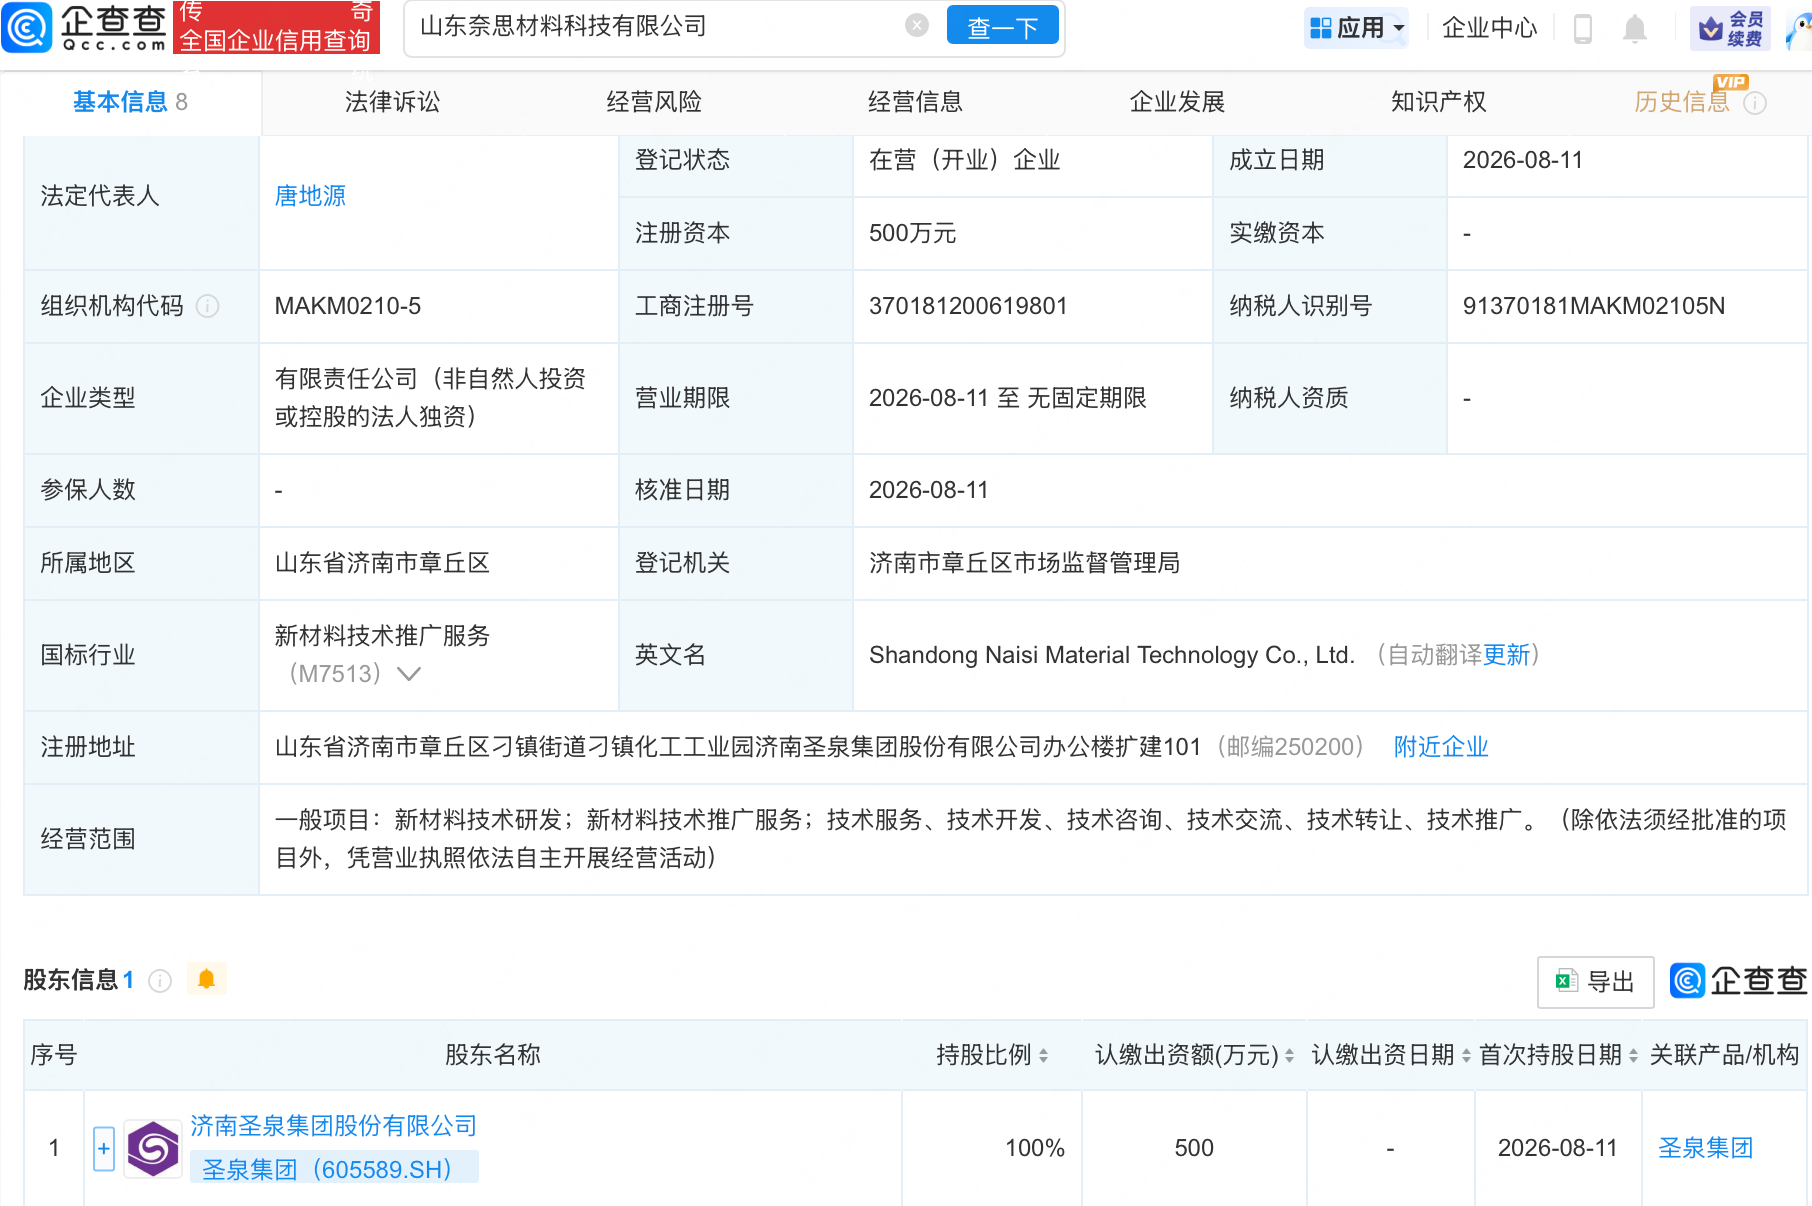Switch to 经营风险 tab
Viewport: 1812px width, 1206px height.
pyautogui.click(x=654, y=102)
